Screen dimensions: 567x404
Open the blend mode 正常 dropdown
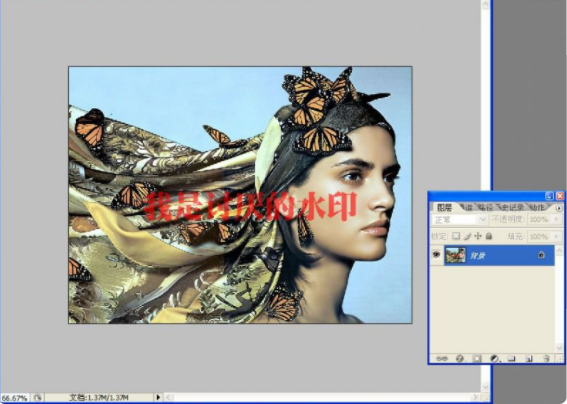[x=459, y=219]
